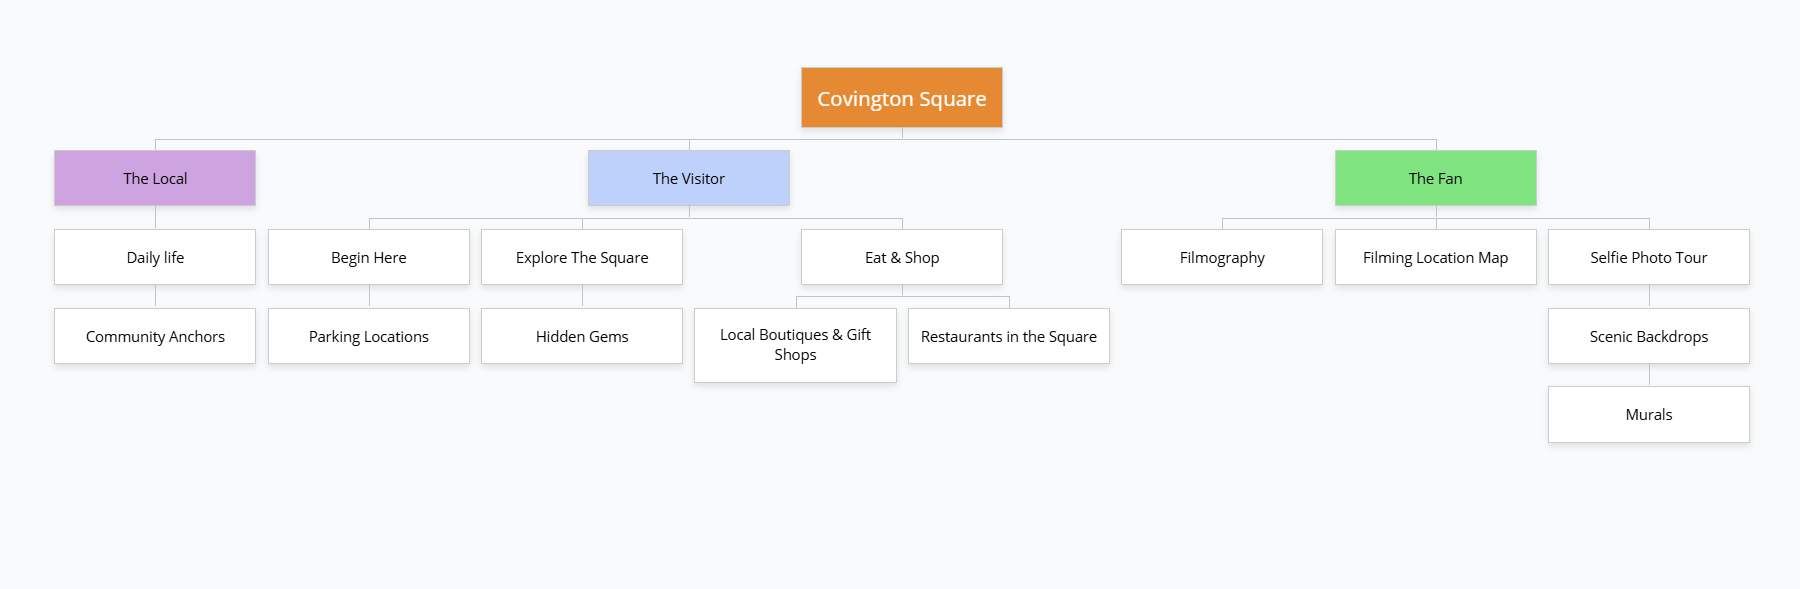Click Local Boutiques & Gift Shops box
Screen dimensions: 1800x589
click(x=795, y=345)
